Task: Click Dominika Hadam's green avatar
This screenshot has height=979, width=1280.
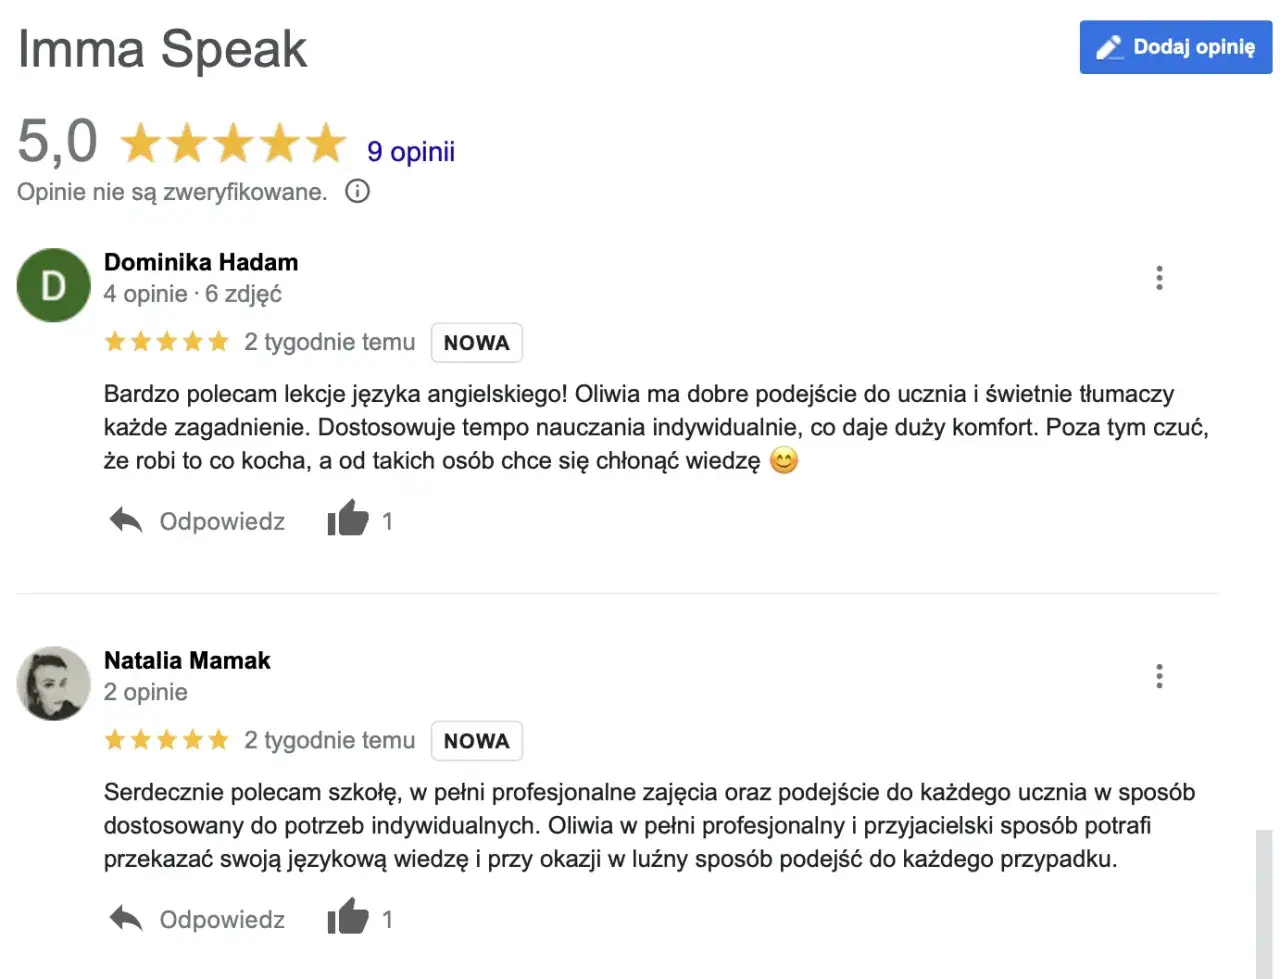Action: click(x=54, y=285)
